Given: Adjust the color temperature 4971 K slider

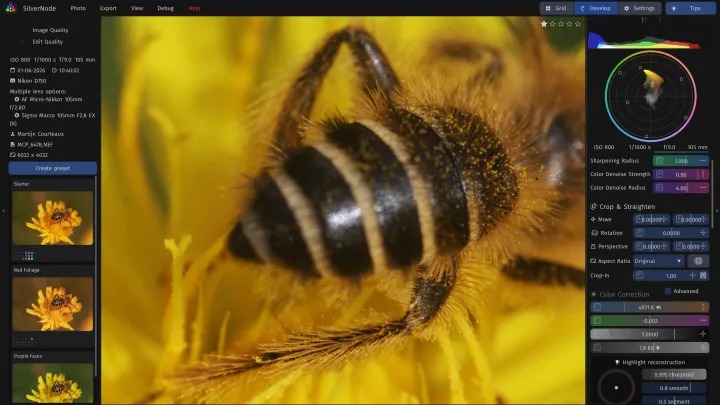Looking at the screenshot, I should click(649, 307).
